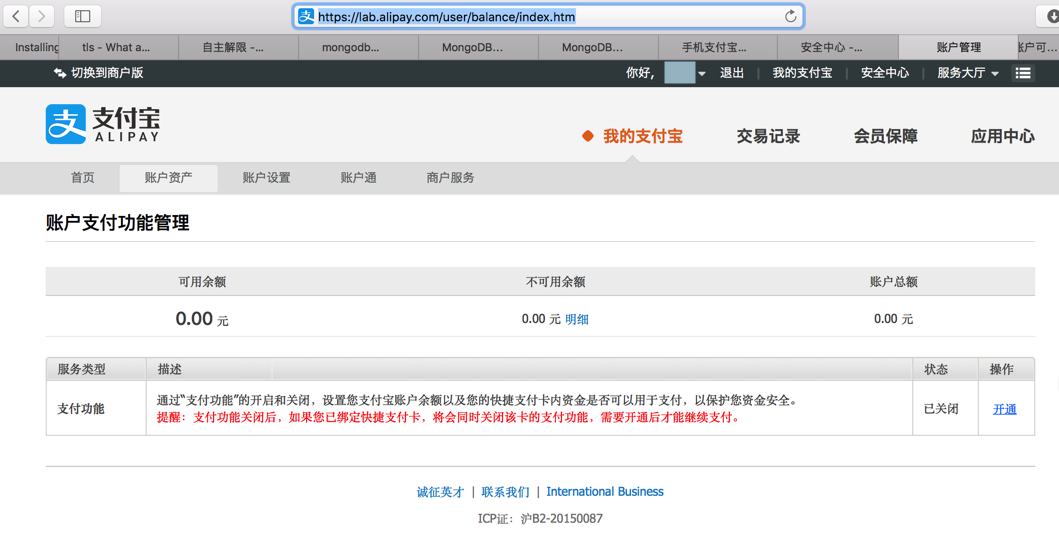1059x537 pixels.
Task: Switch to the 安全中心 browser tab
Action: point(837,47)
